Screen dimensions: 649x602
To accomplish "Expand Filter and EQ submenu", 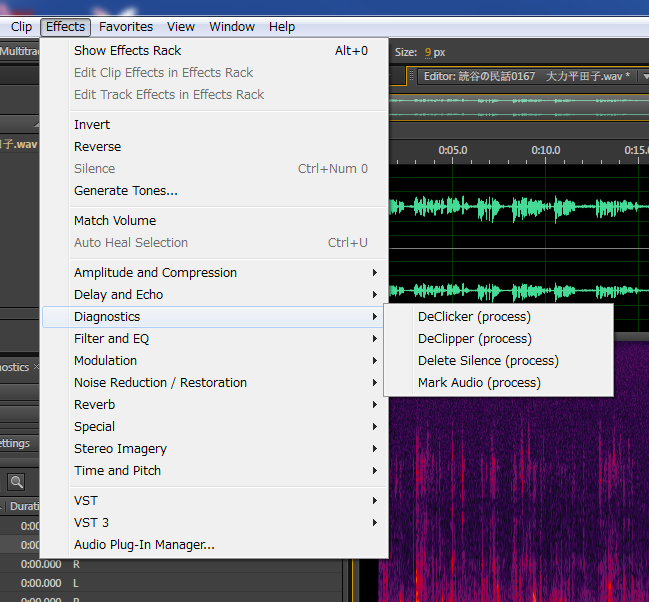I will pos(215,339).
